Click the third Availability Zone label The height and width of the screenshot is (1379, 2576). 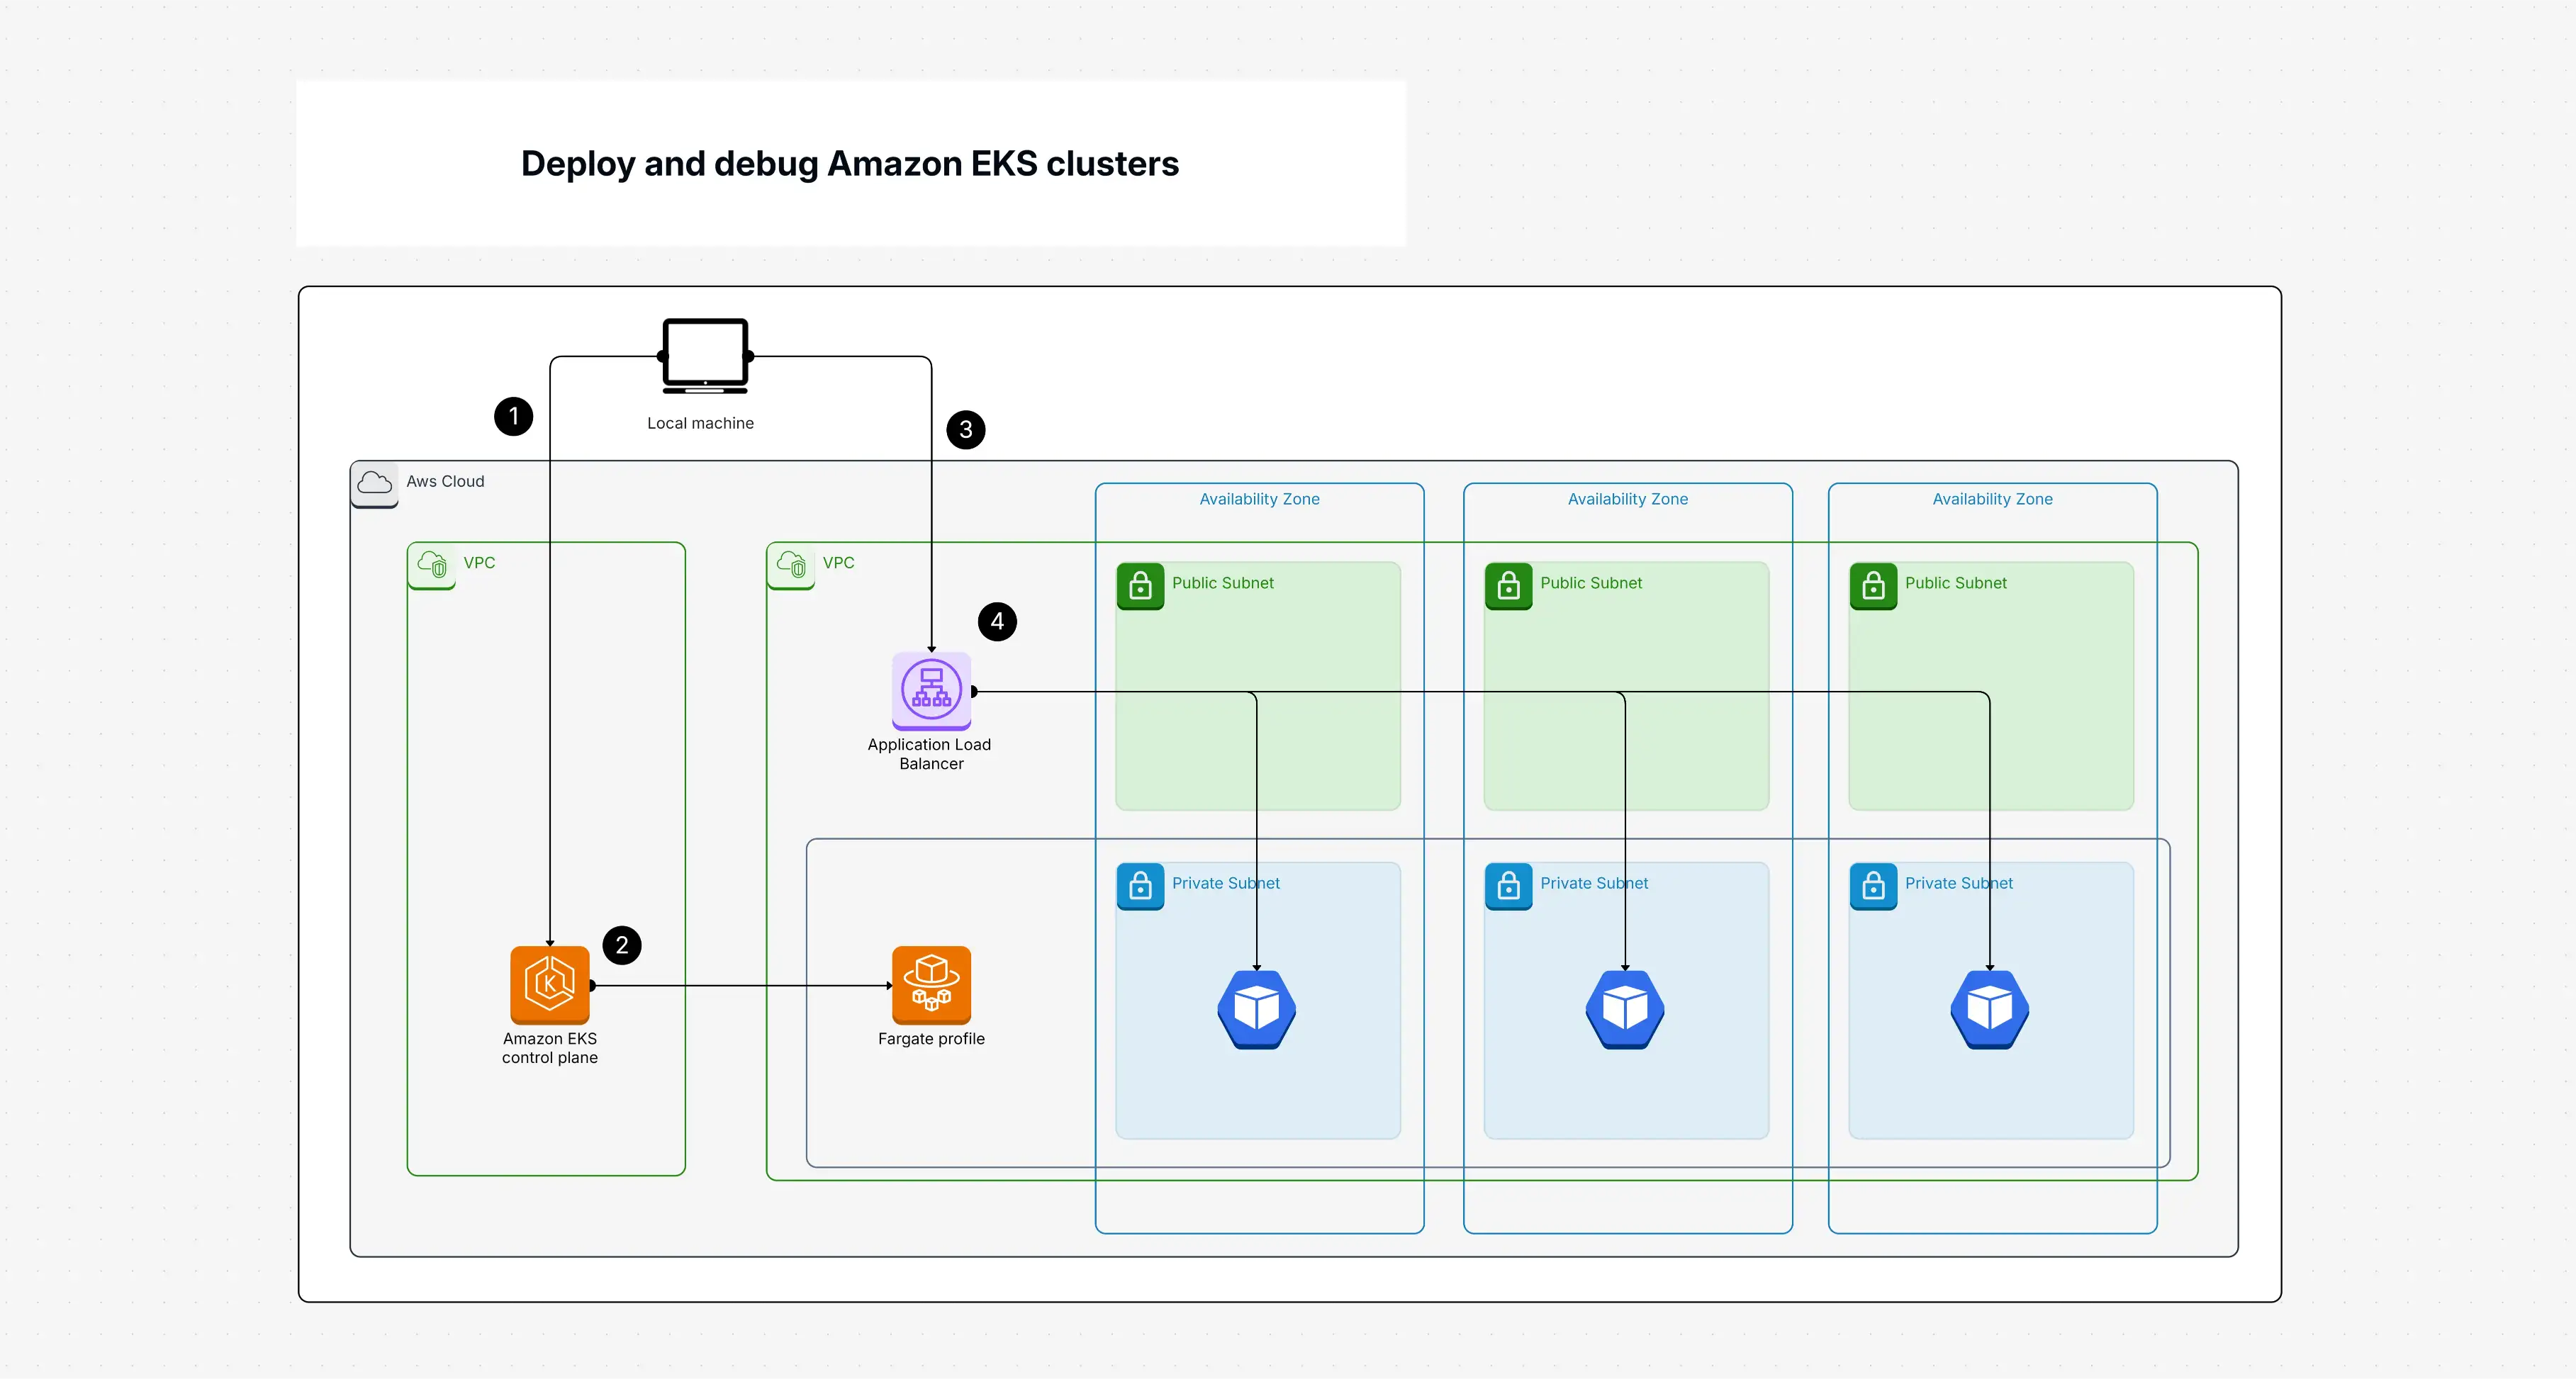click(1992, 499)
